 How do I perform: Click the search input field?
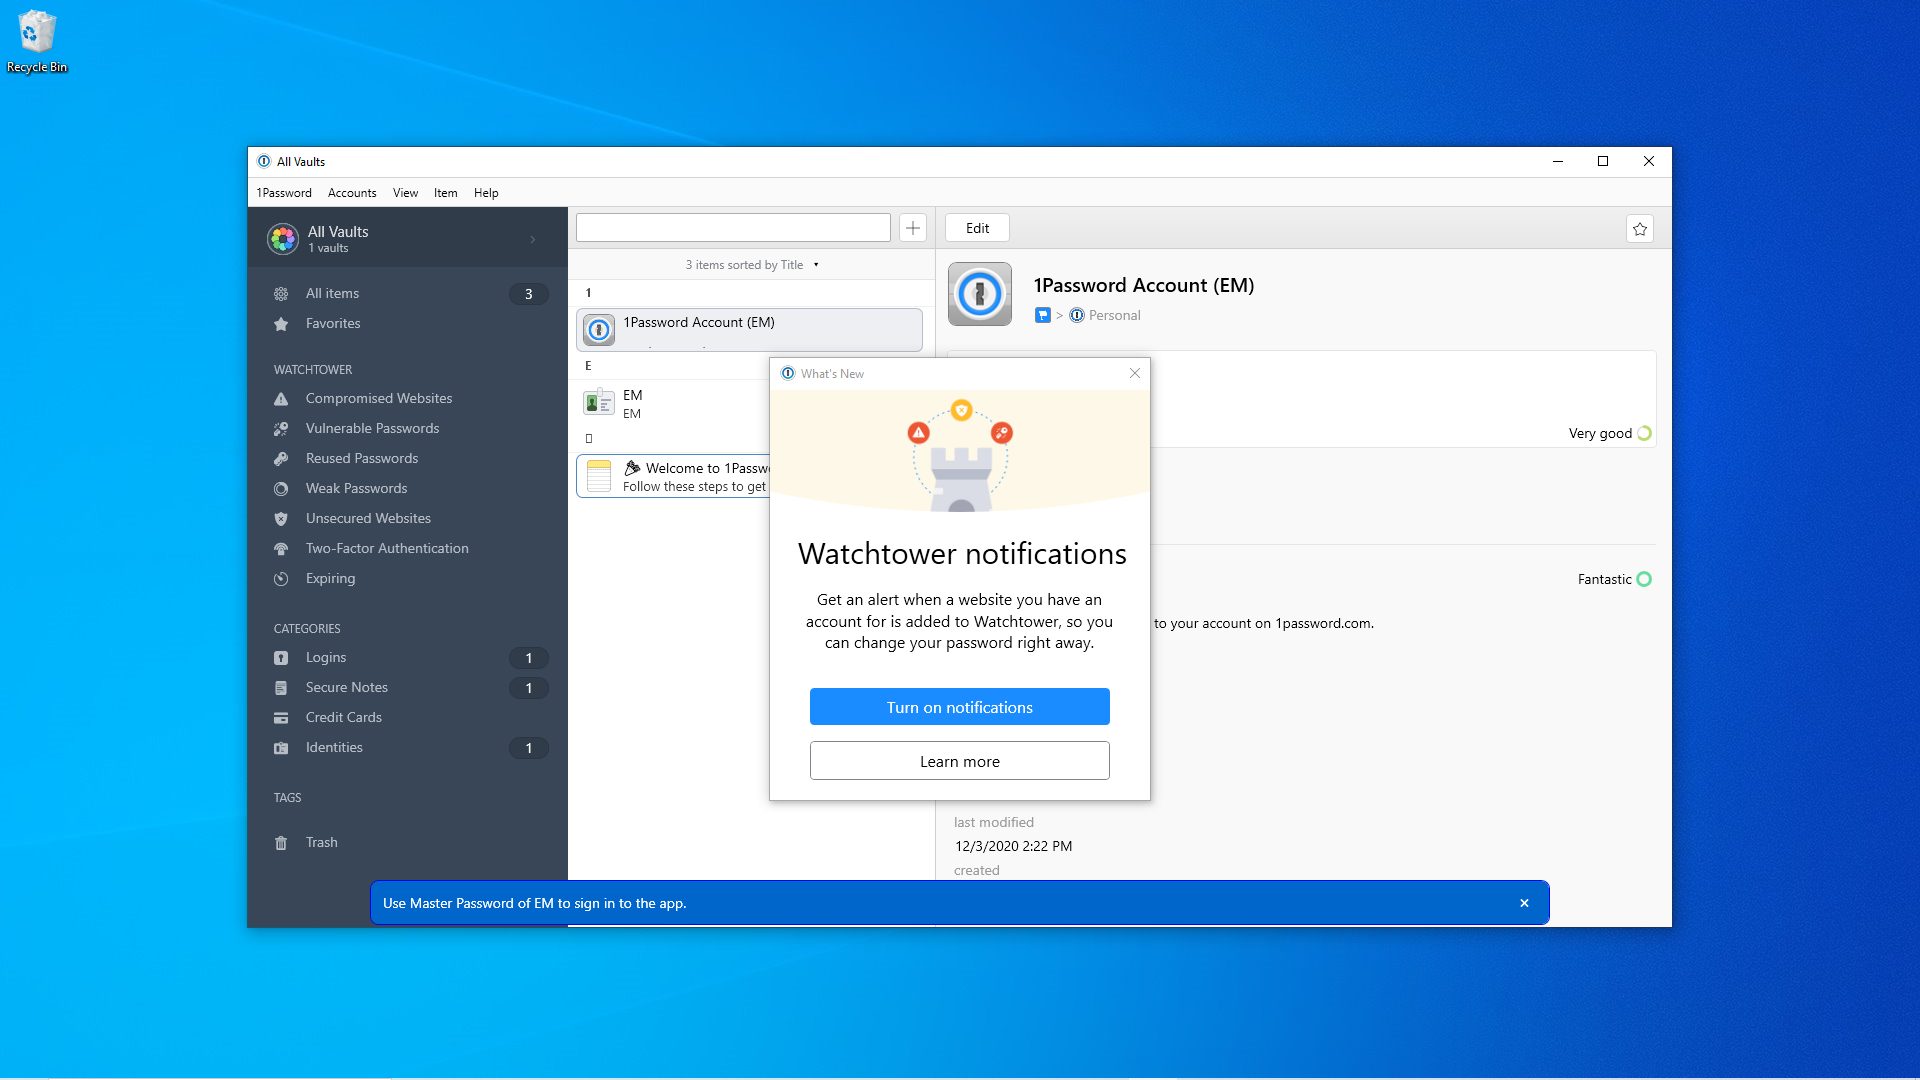[733, 228]
